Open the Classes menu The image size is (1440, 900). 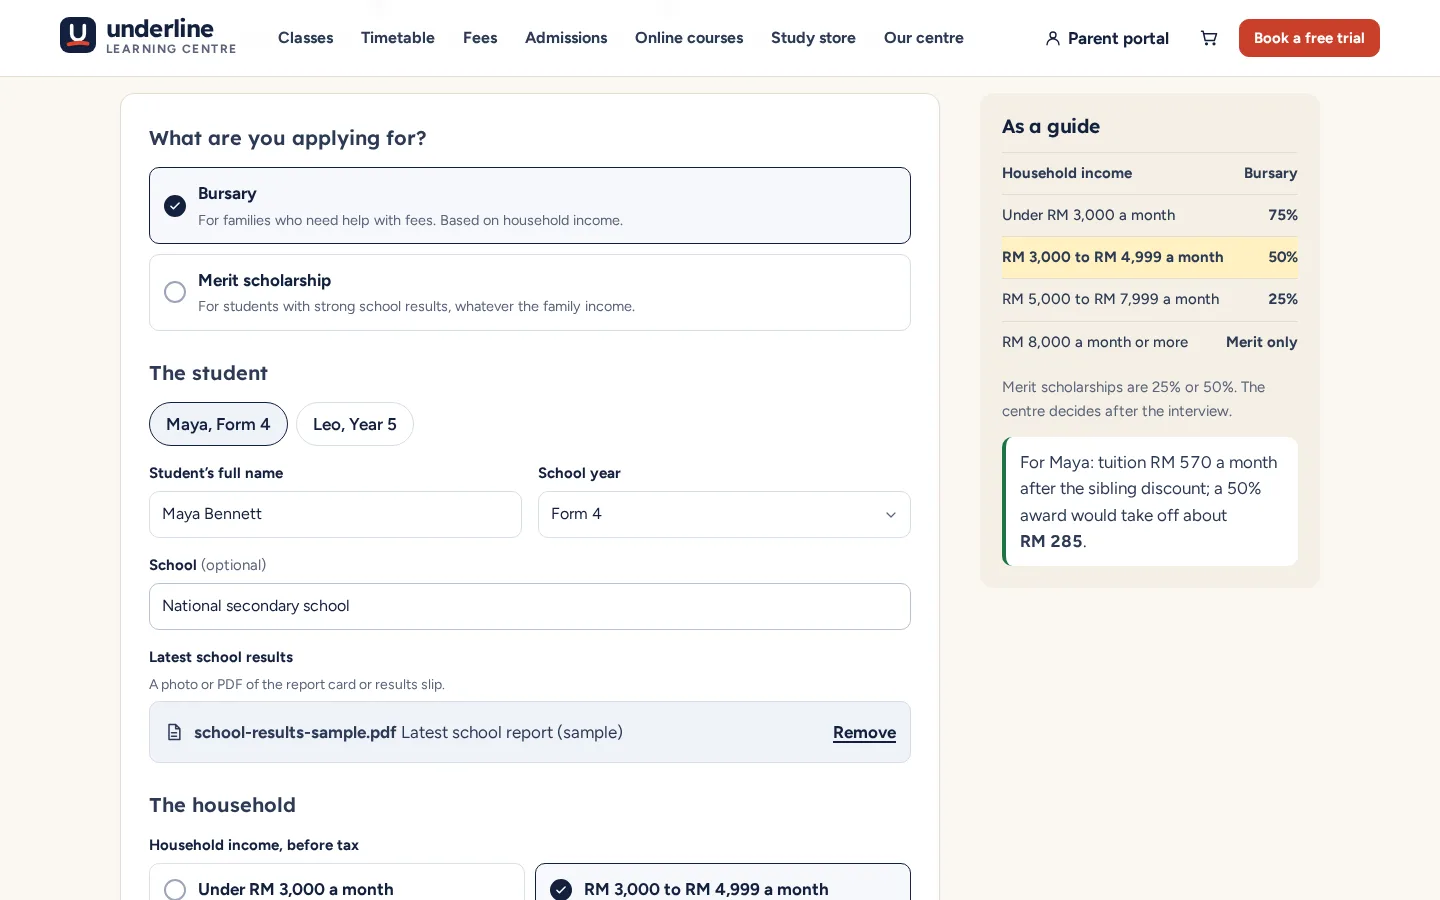click(x=305, y=38)
